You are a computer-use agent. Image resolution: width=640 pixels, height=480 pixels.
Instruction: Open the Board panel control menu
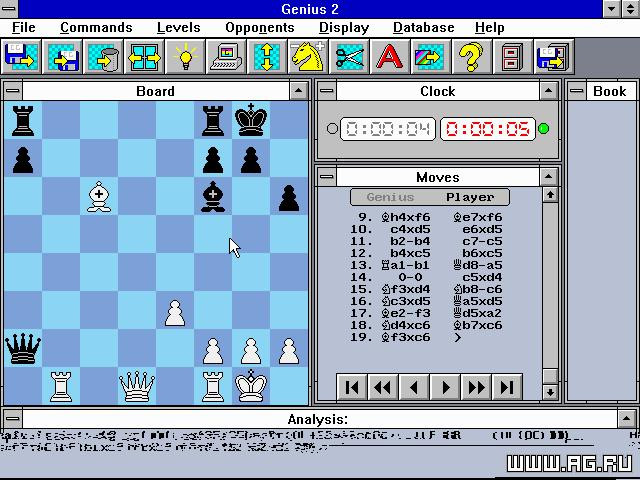[13, 91]
